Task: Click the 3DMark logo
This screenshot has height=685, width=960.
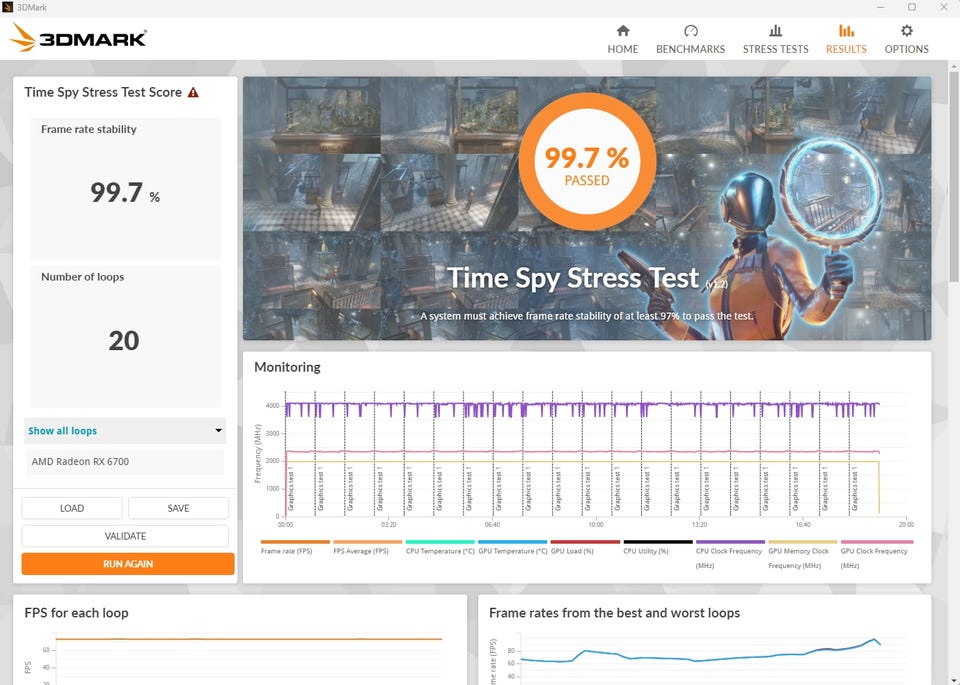Action: click(x=78, y=38)
